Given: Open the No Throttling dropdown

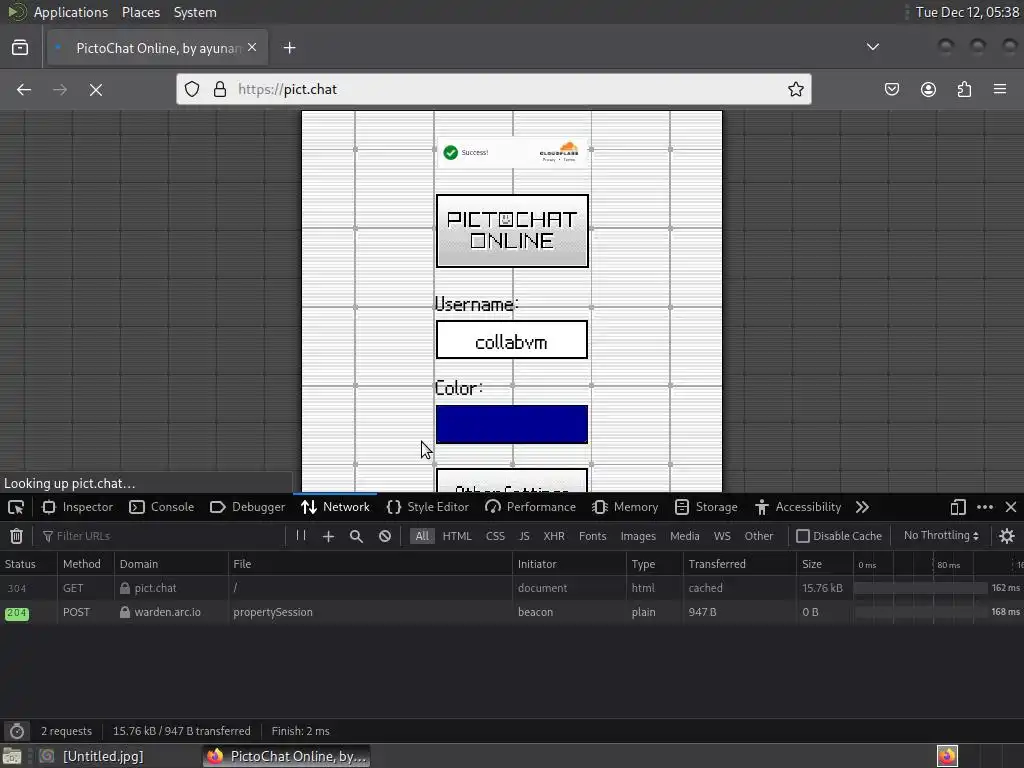Looking at the screenshot, I should click(x=941, y=536).
